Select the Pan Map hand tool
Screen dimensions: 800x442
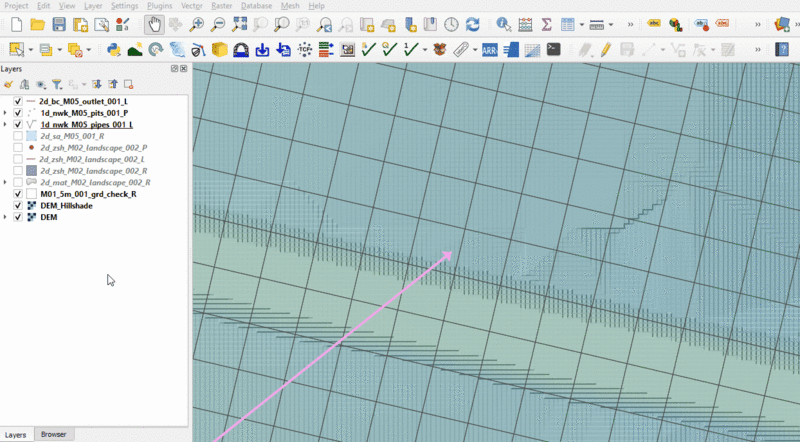click(x=152, y=23)
